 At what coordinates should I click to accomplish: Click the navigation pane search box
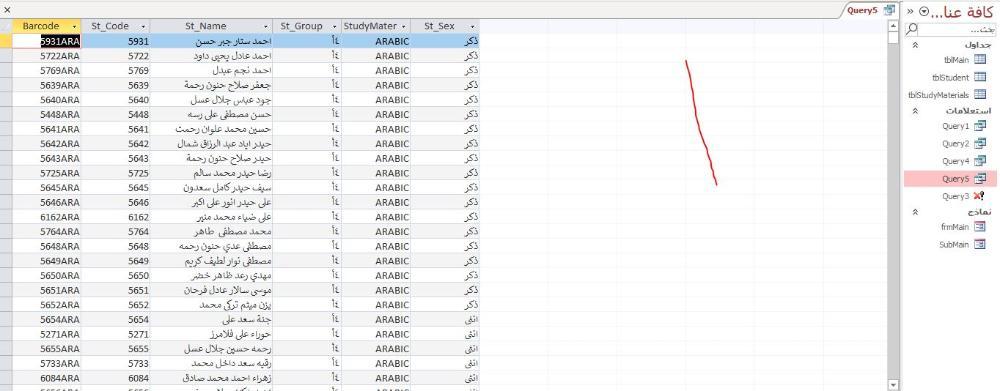950,29
